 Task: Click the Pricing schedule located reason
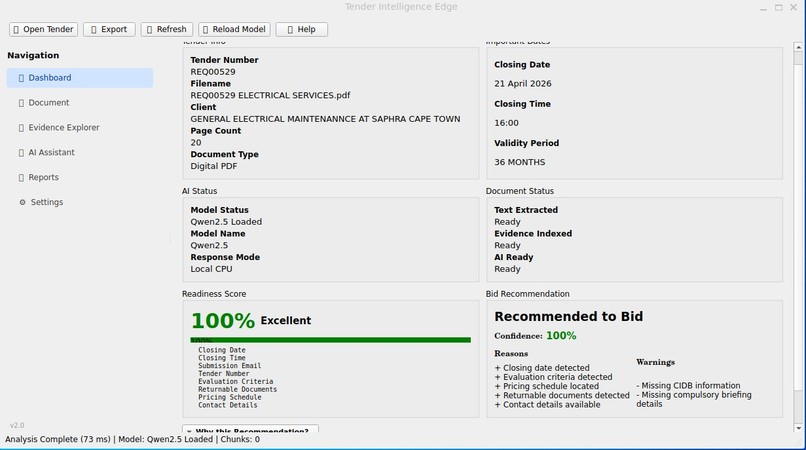(x=547, y=386)
